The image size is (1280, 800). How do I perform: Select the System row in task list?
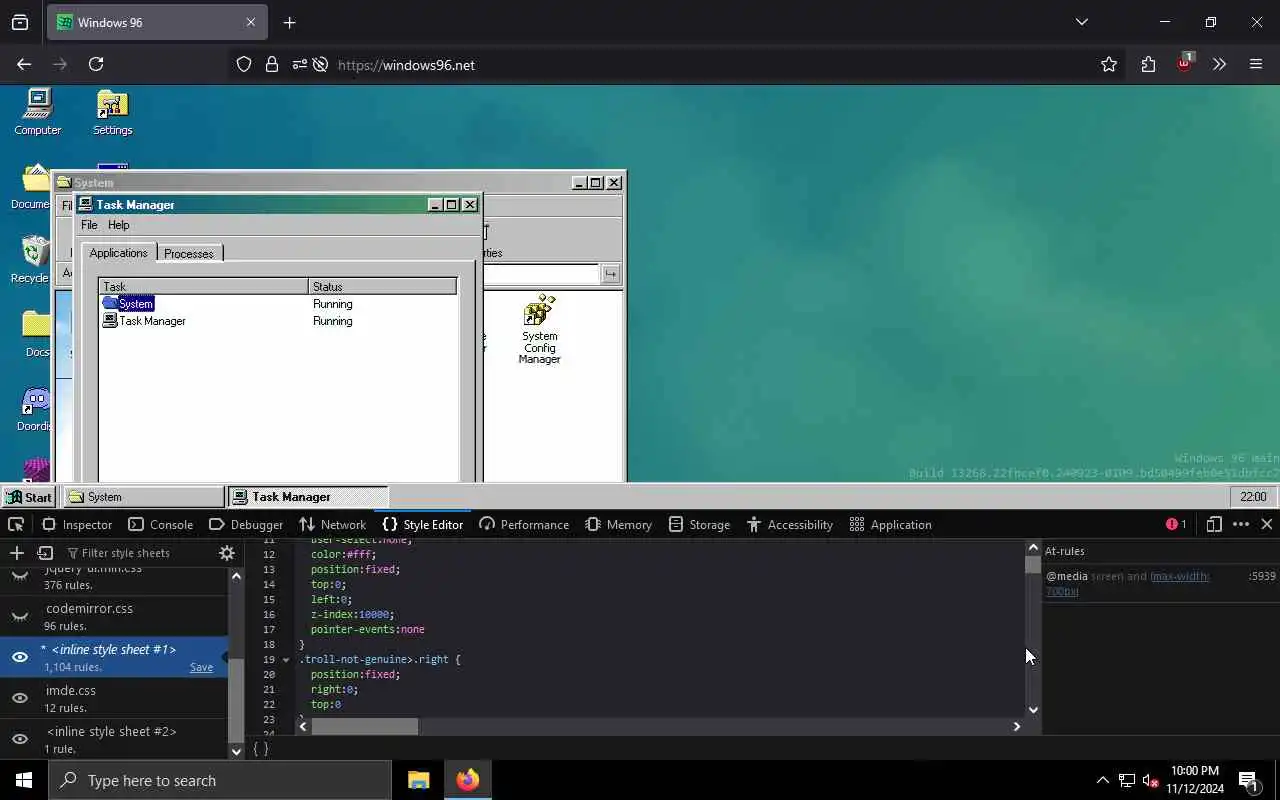[x=278, y=304]
